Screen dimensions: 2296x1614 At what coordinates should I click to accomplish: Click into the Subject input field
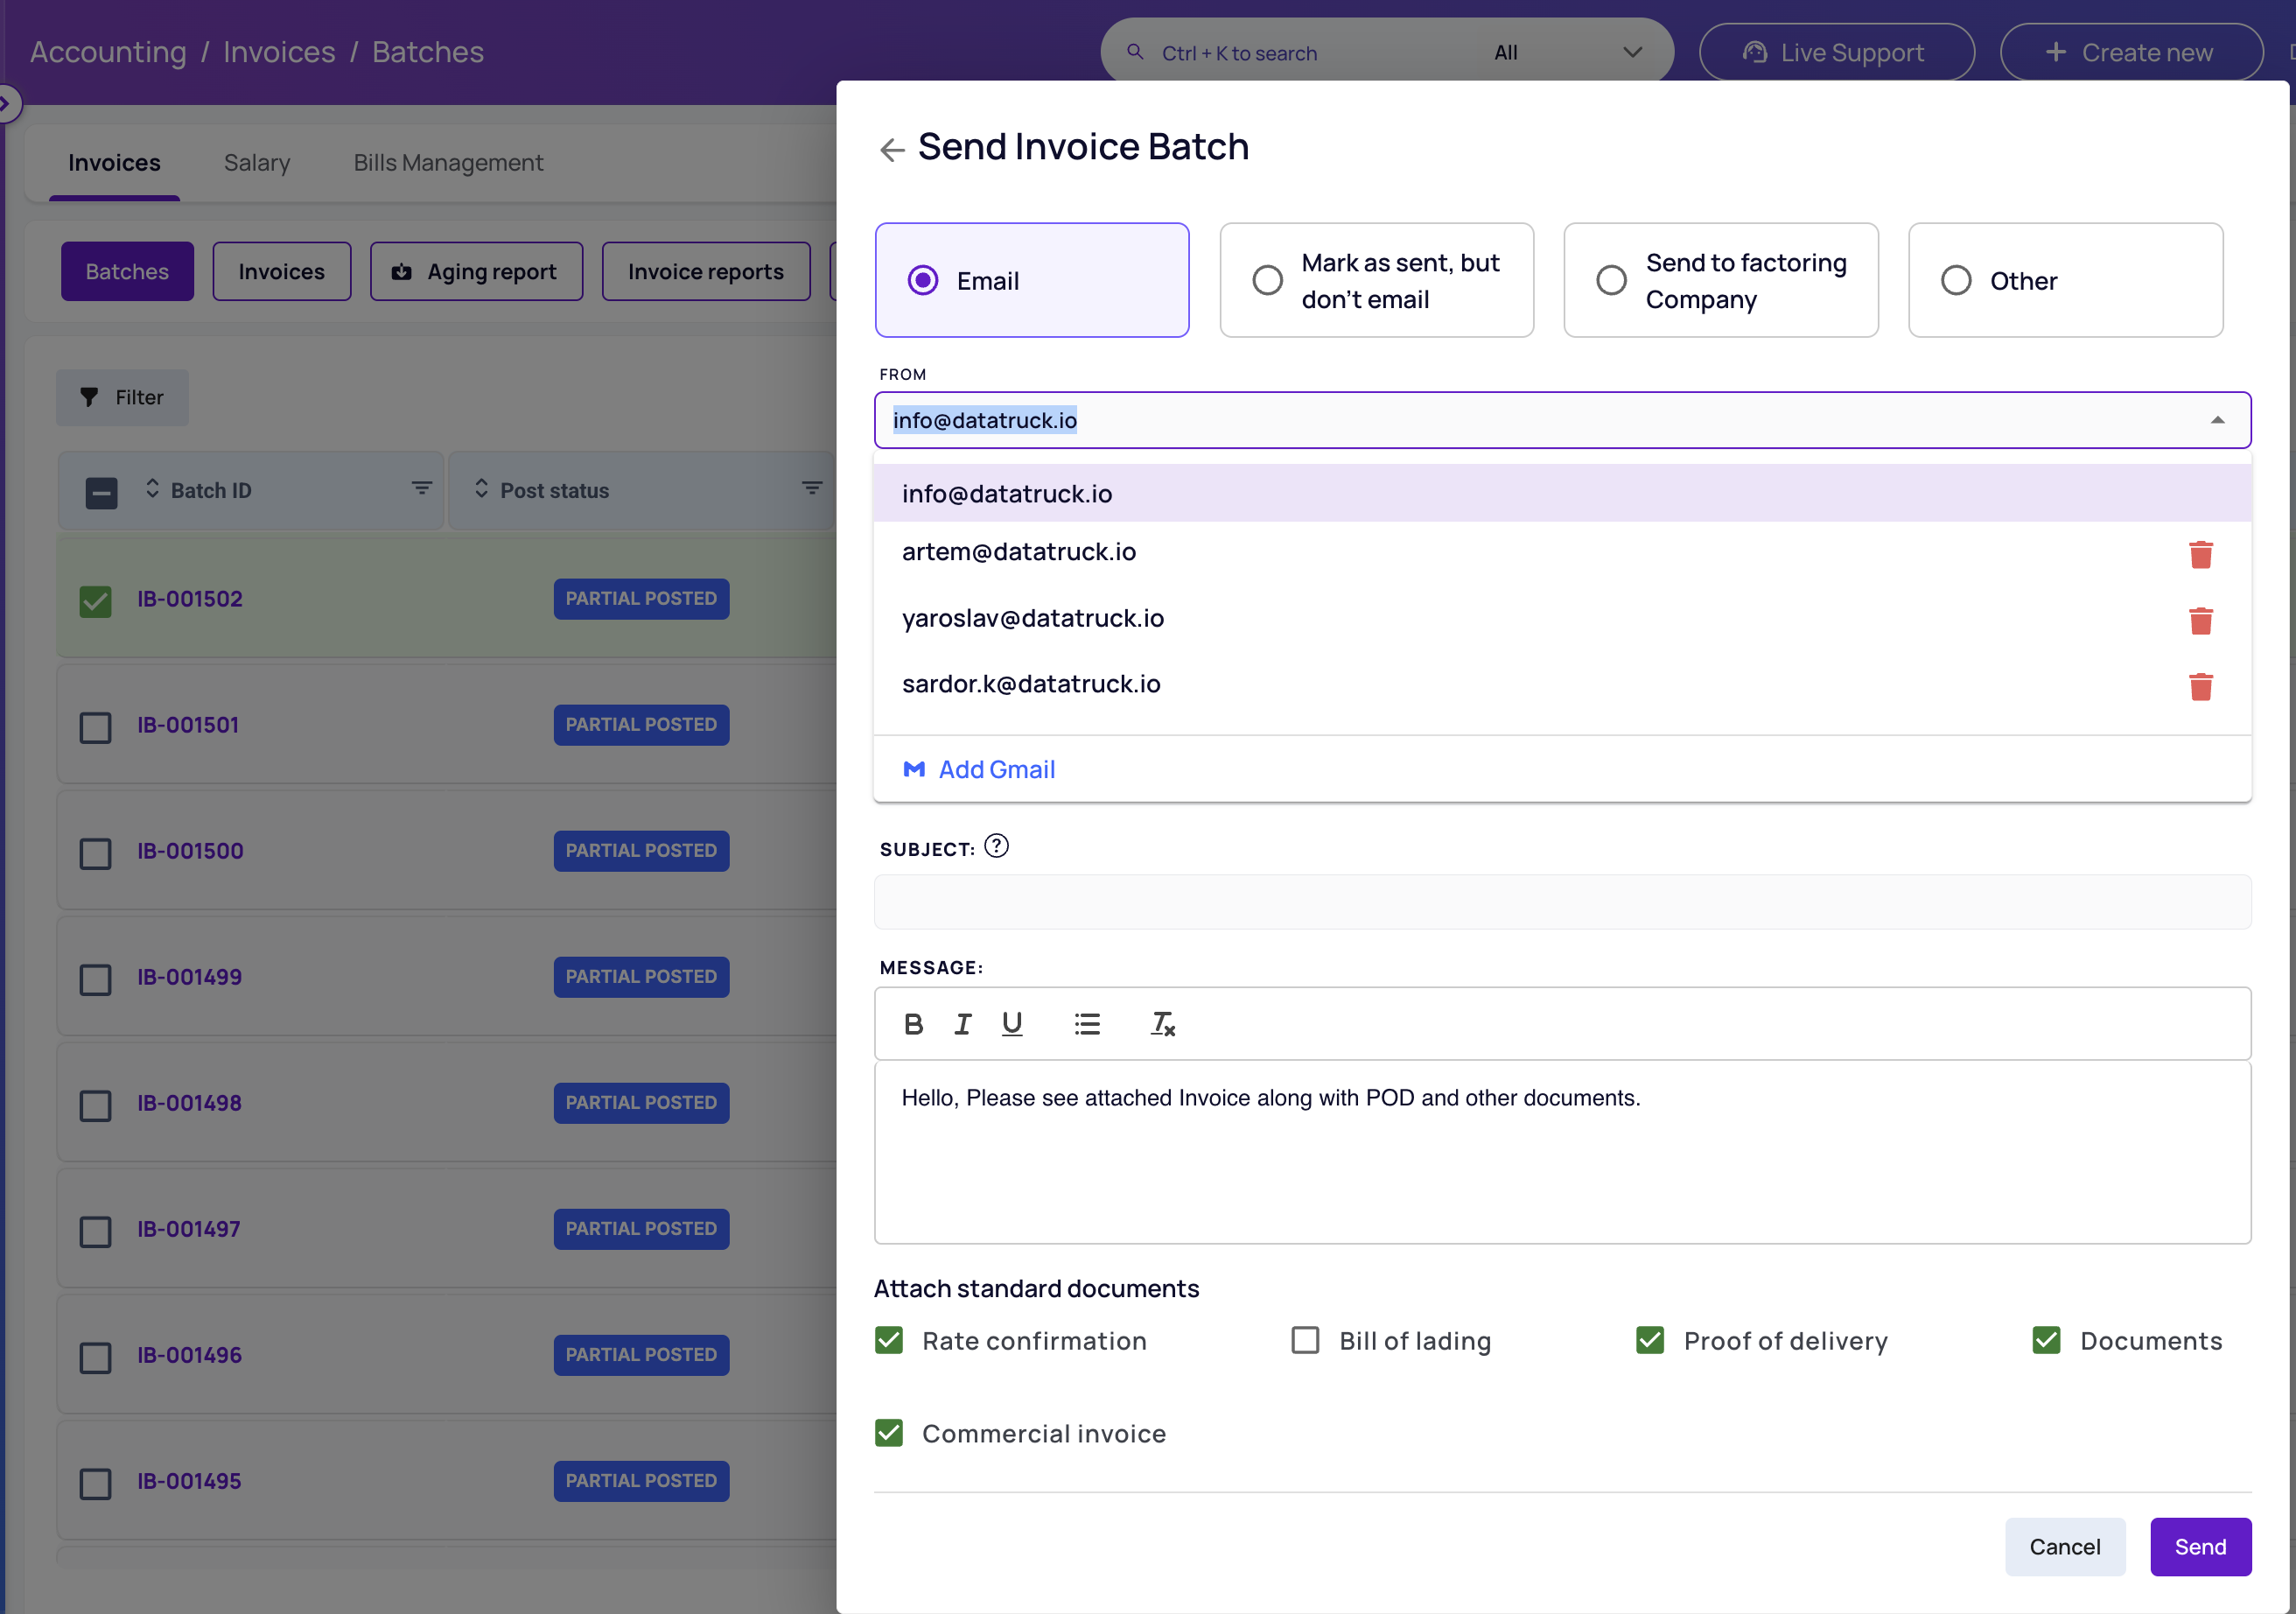coord(1562,902)
